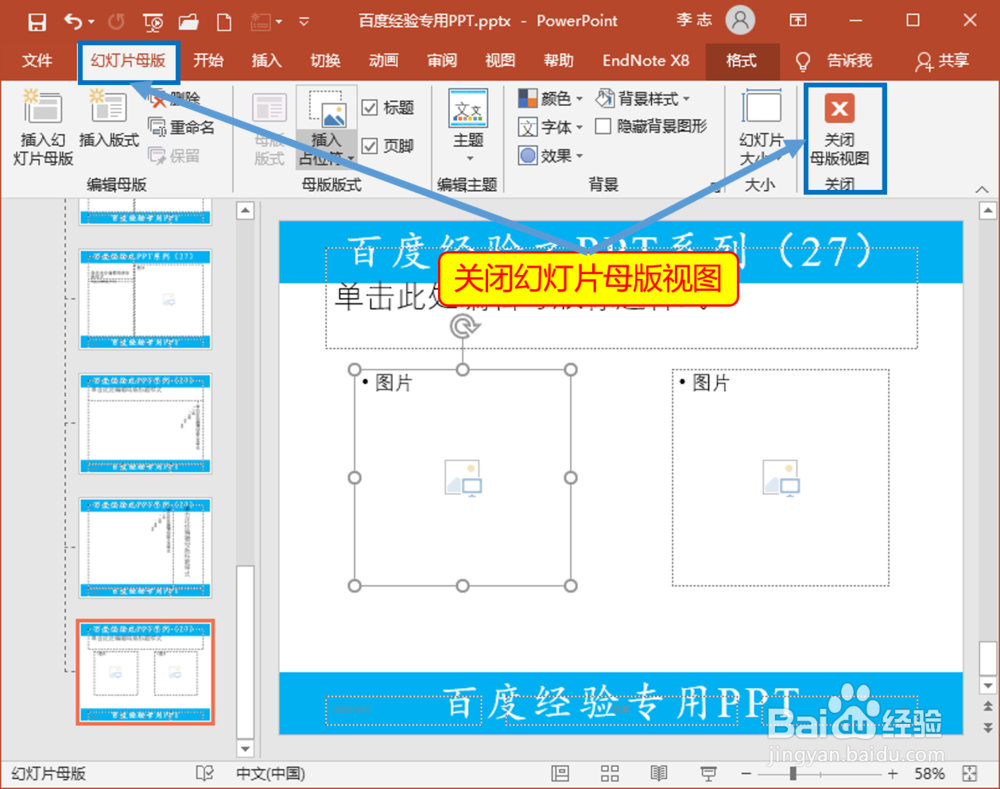1000x789 pixels.
Task: Click thumbnail pane scroll up arrow
Action: pyautogui.click(x=245, y=210)
